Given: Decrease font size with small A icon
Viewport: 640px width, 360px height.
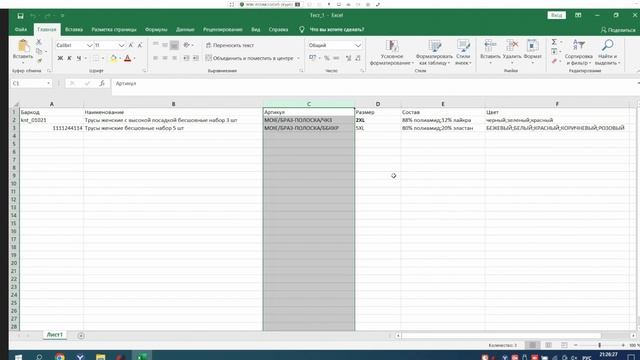Looking at the screenshot, I should click(x=140, y=45).
